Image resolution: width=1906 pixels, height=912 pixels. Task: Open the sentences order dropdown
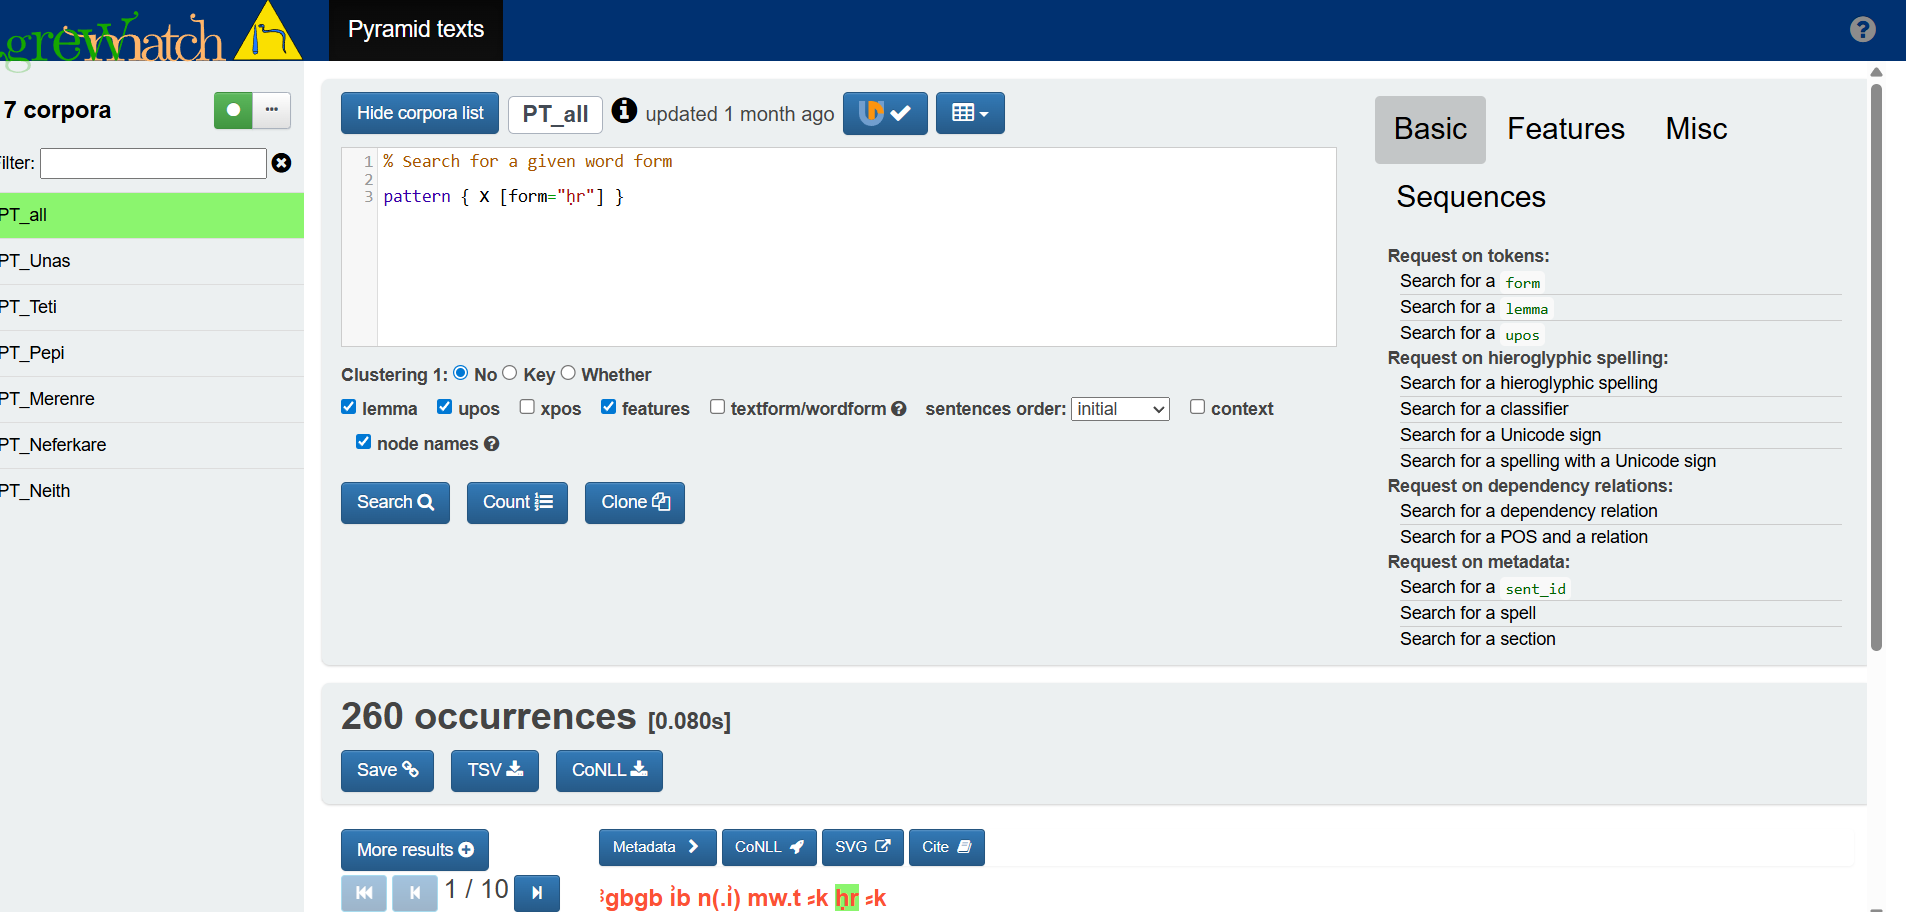[1119, 408]
